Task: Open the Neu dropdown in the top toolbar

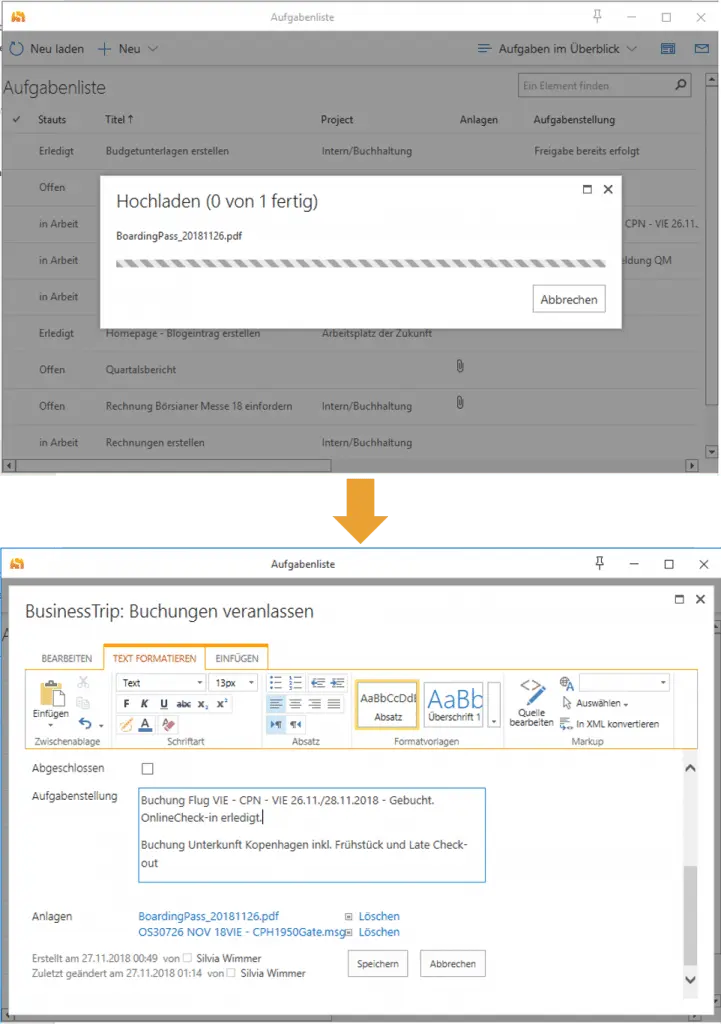Action: pos(128,49)
